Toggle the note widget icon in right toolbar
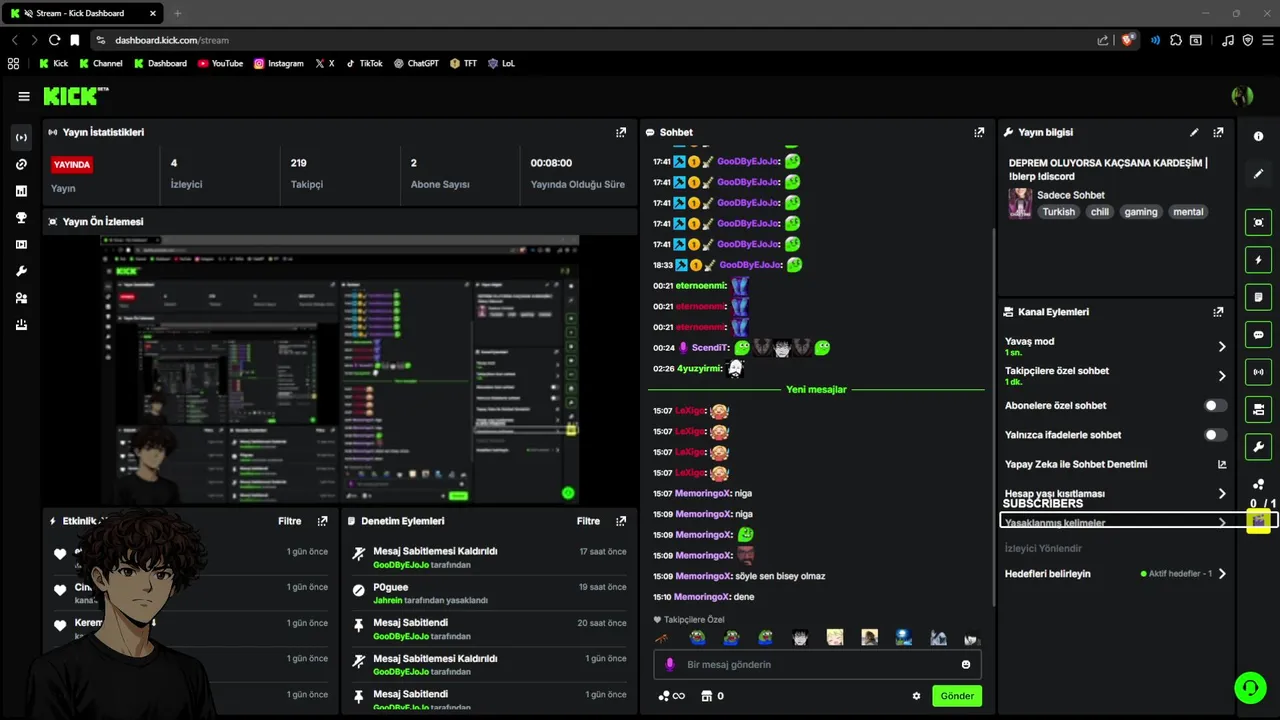Viewport: 1280px width, 720px height. click(x=1258, y=297)
